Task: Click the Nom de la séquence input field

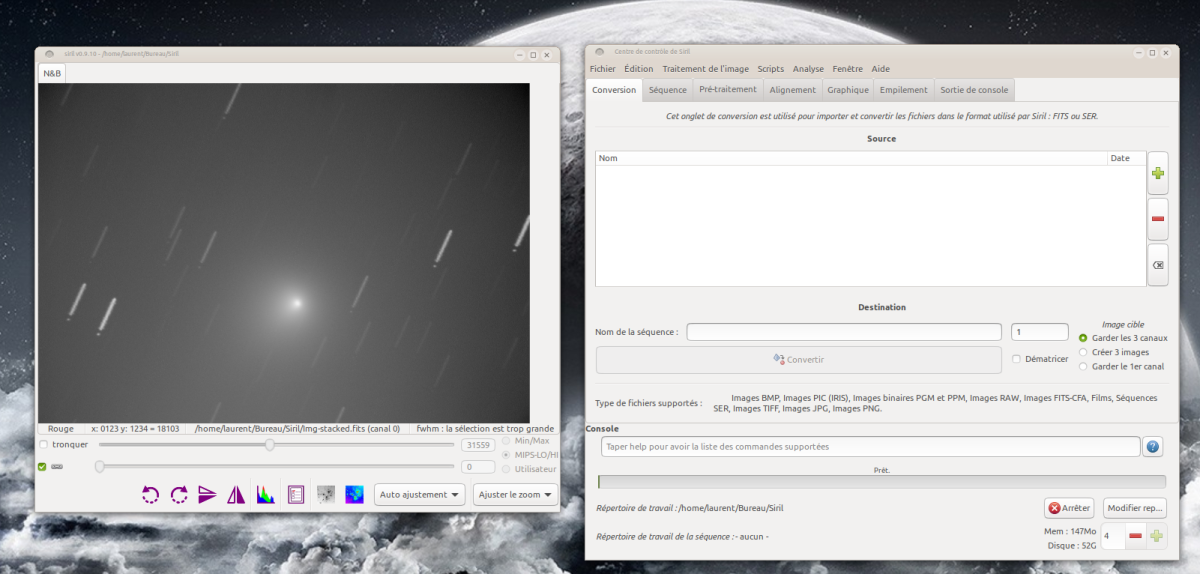Action: pyautogui.click(x=843, y=332)
